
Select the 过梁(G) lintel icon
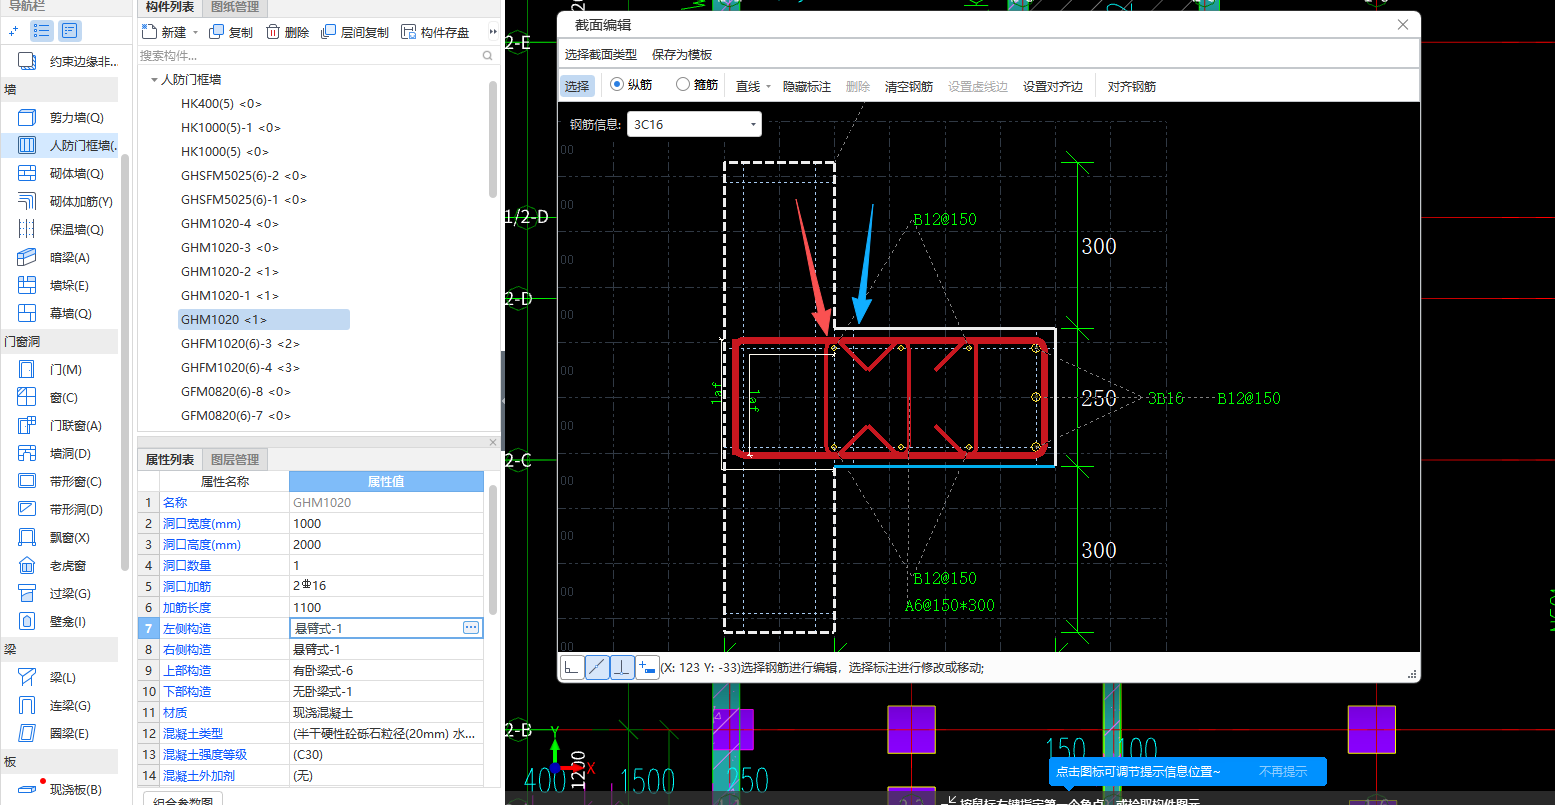tap(27, 594)
